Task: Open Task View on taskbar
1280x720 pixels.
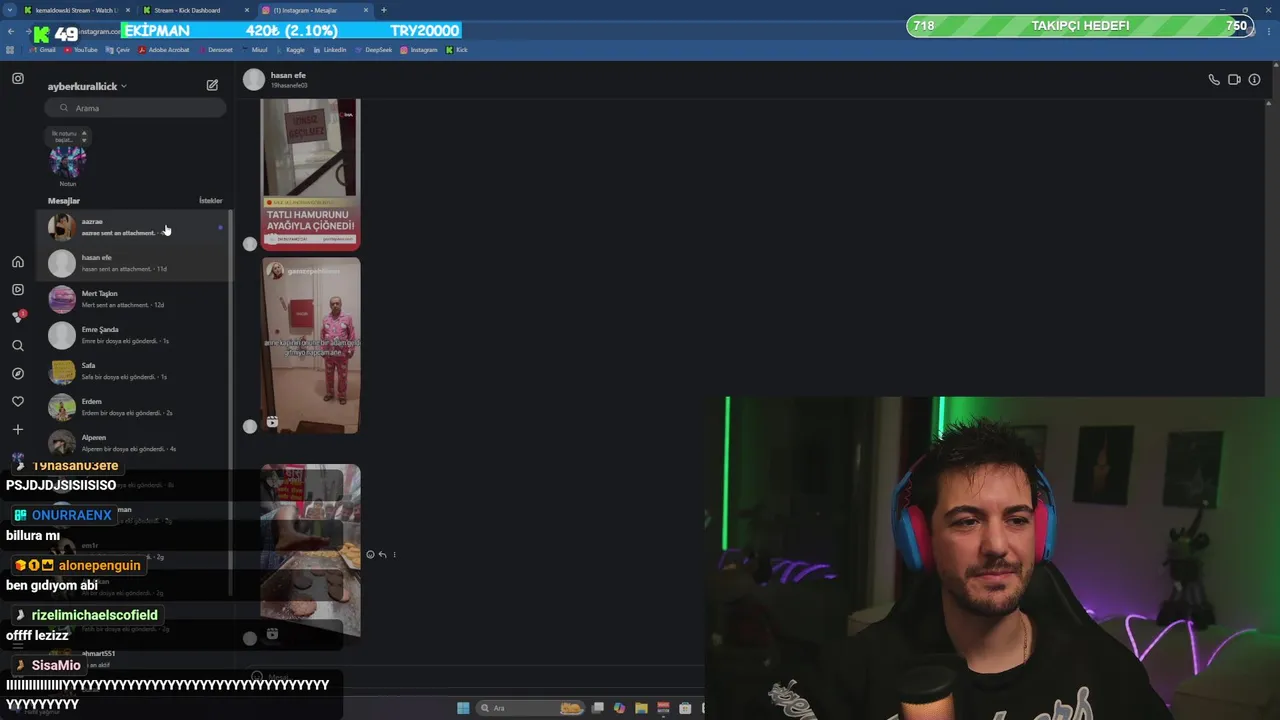Action: tap(597, 708)
